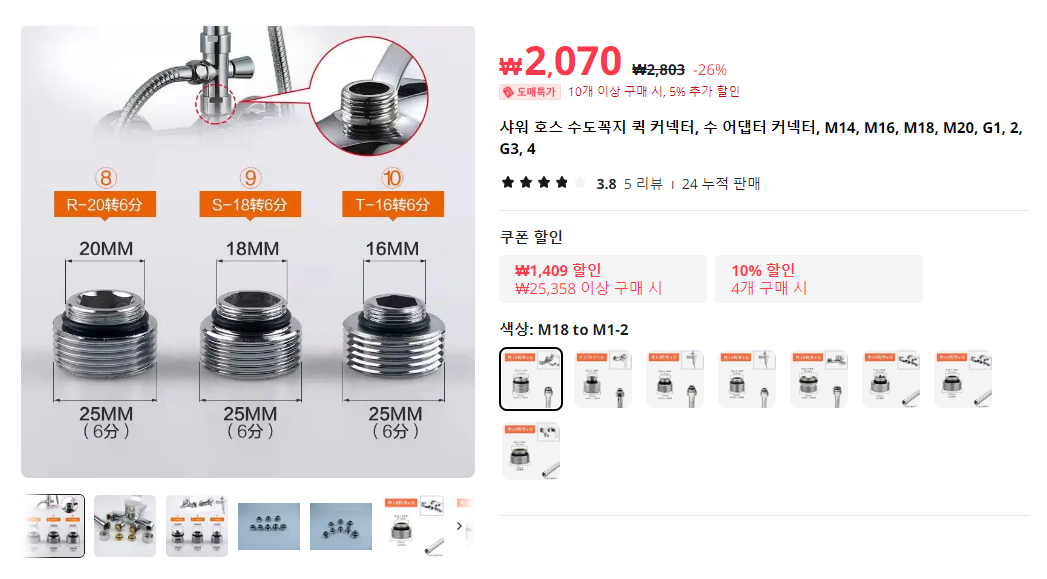Image resolution: width=1047 pixels, height=579 pixels.
Task: Select the eighth variant swatch on second row
Action: point(531,451)
